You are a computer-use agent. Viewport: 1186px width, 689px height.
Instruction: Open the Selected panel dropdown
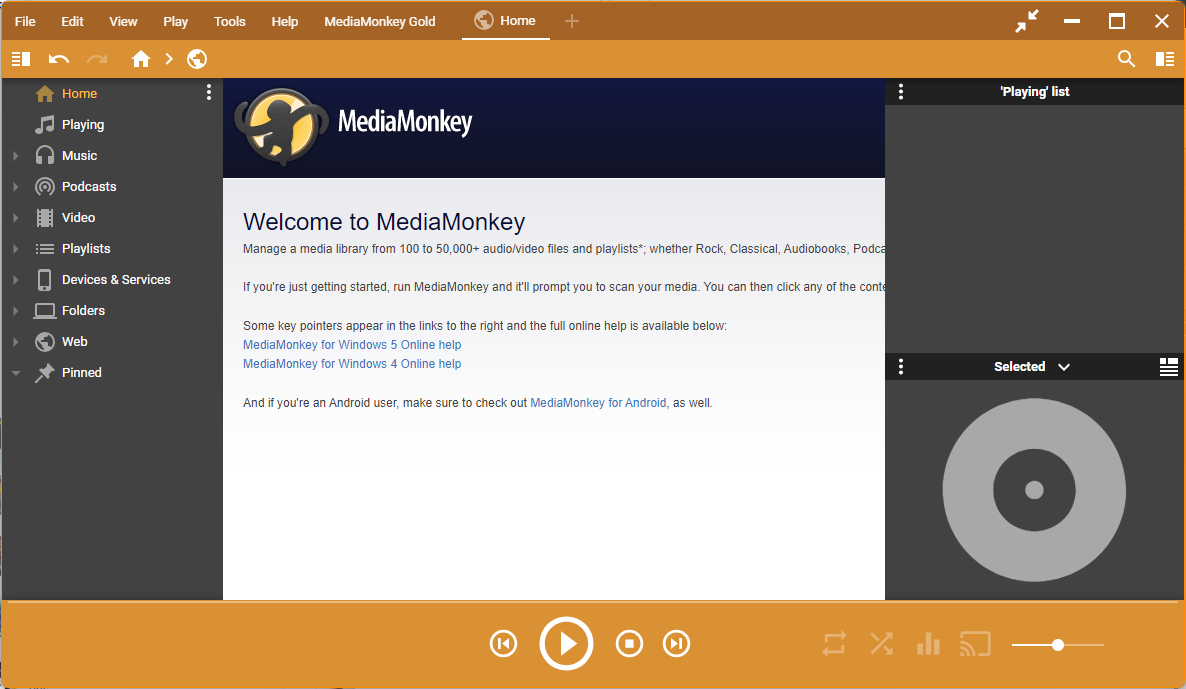1063,367
